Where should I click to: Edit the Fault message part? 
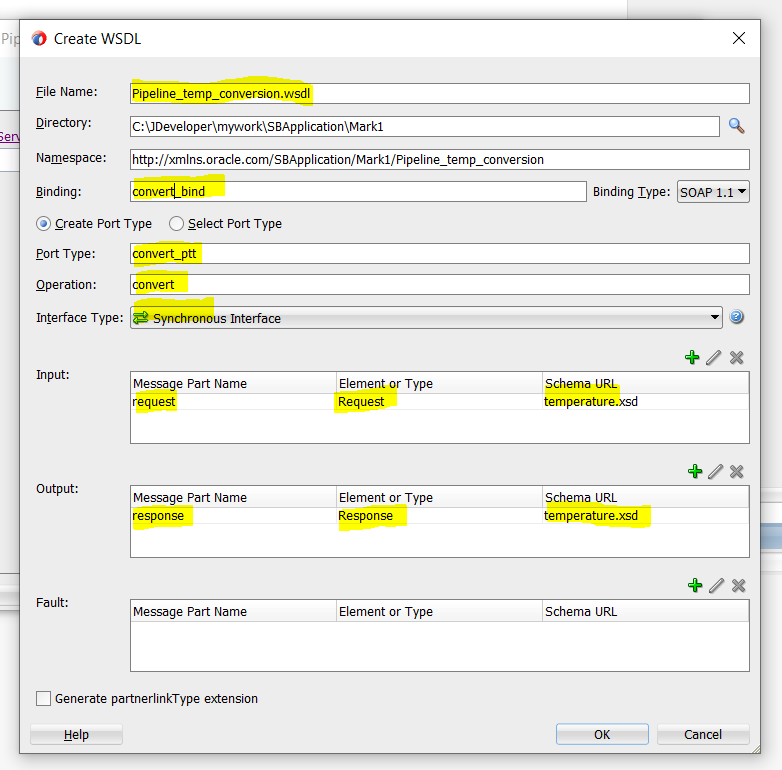[714, 586]
